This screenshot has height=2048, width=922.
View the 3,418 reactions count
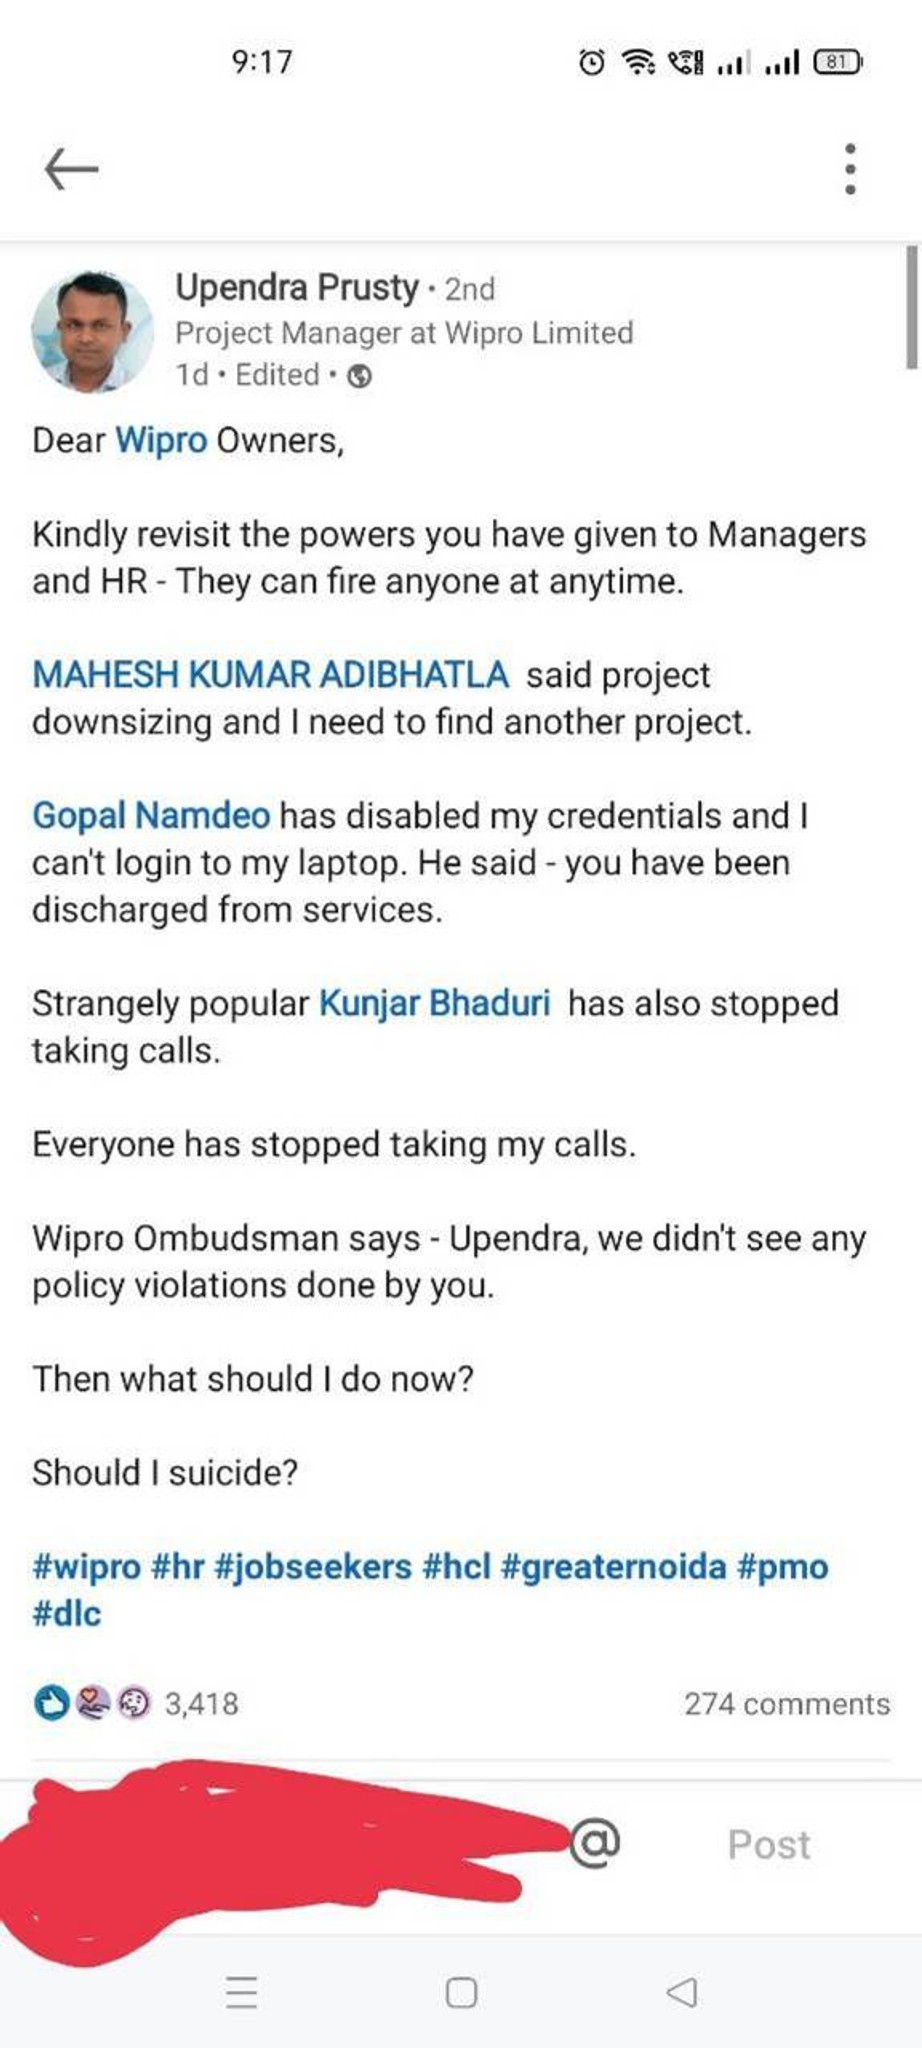click(x=202, y=1703)
